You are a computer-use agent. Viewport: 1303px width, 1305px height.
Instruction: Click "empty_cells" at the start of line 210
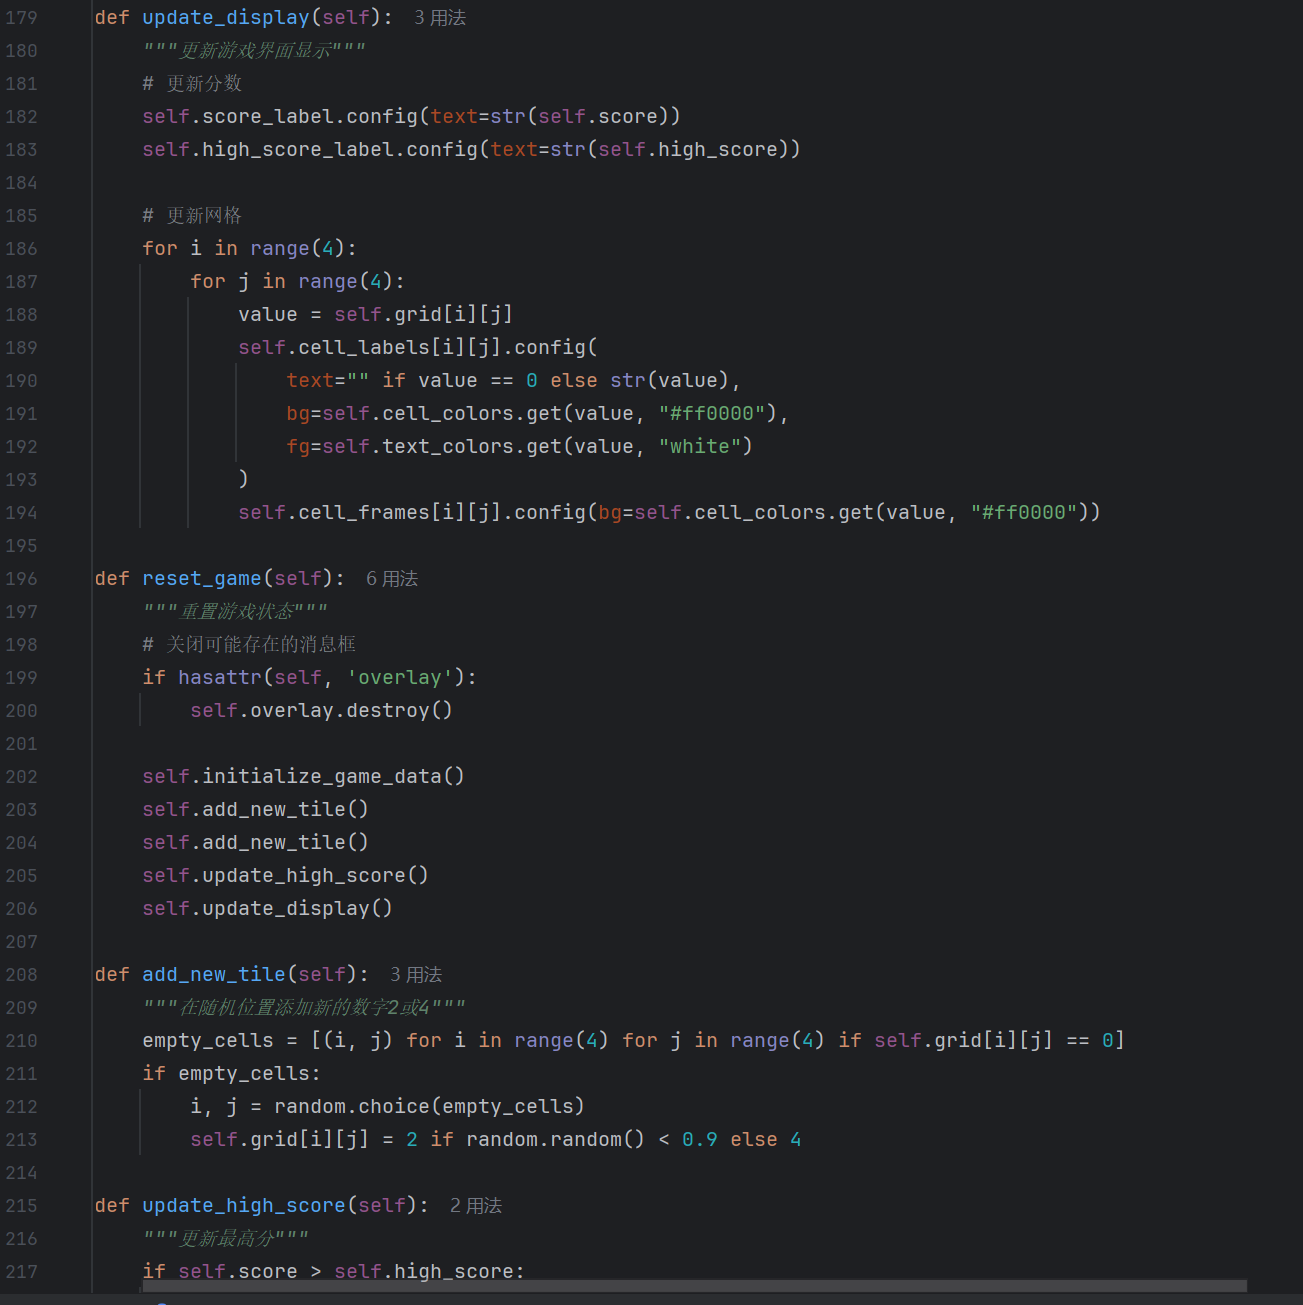pos(208,1041)
